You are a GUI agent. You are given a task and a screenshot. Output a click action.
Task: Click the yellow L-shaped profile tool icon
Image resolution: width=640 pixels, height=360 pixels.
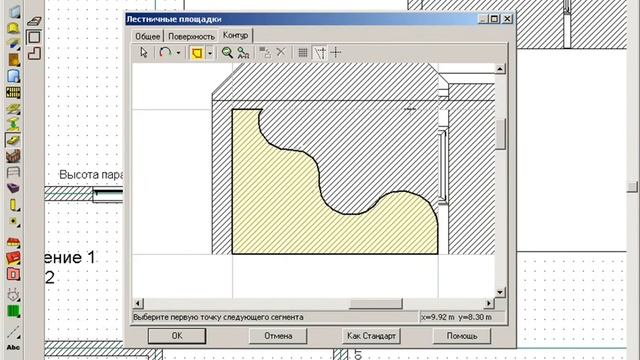13,204
